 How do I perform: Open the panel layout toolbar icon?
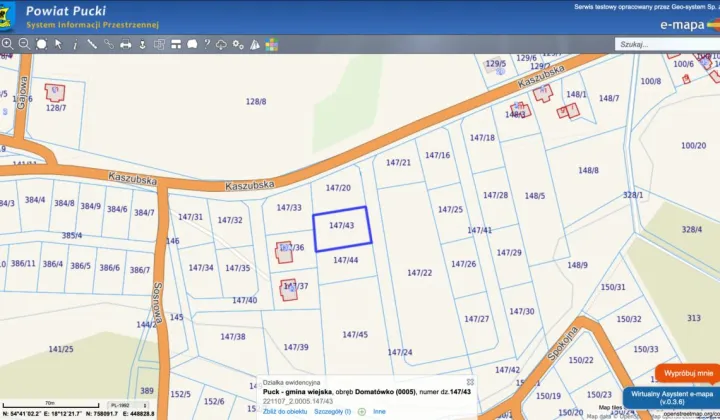pyautogui.click(x=176, y=45)
